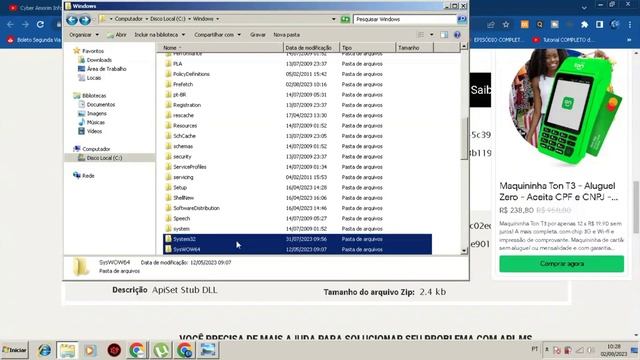640x360 pixels.
Task: Open Tutorial COMPLETO bookmark in Chrome
Action: click(563, 40)
